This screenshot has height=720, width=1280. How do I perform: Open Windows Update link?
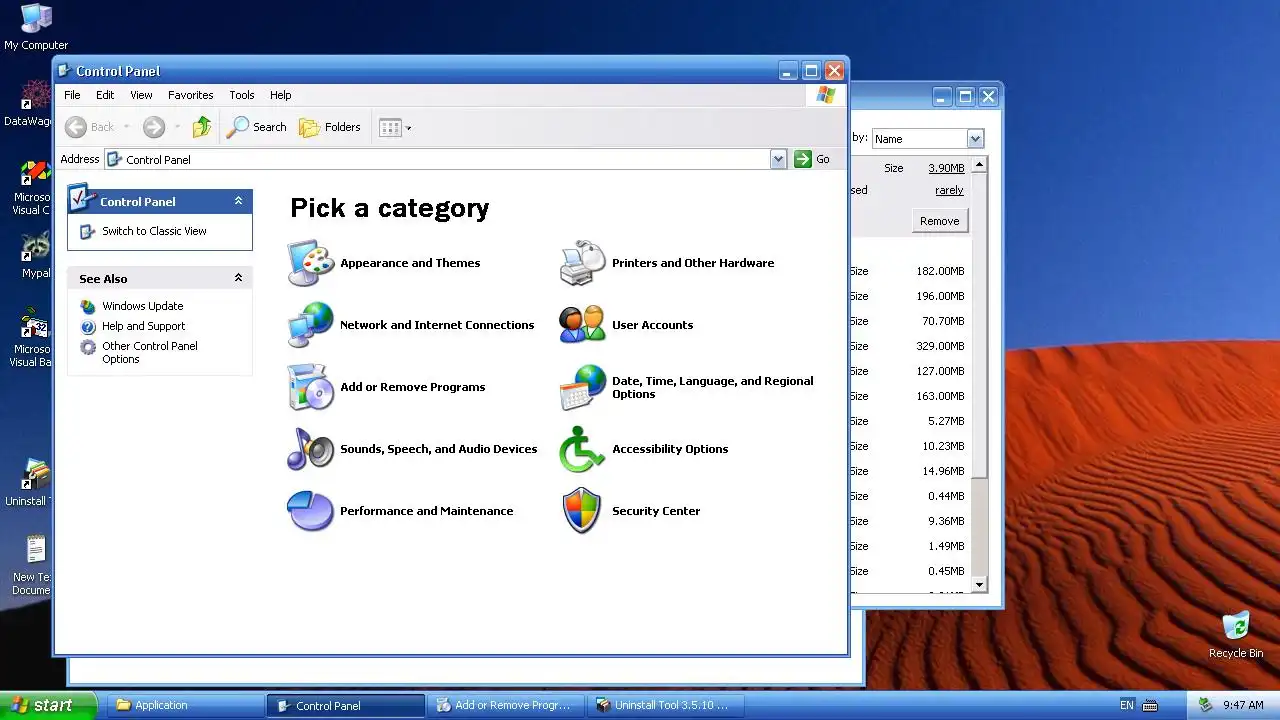pyautogui.click(x=143, y=306)
